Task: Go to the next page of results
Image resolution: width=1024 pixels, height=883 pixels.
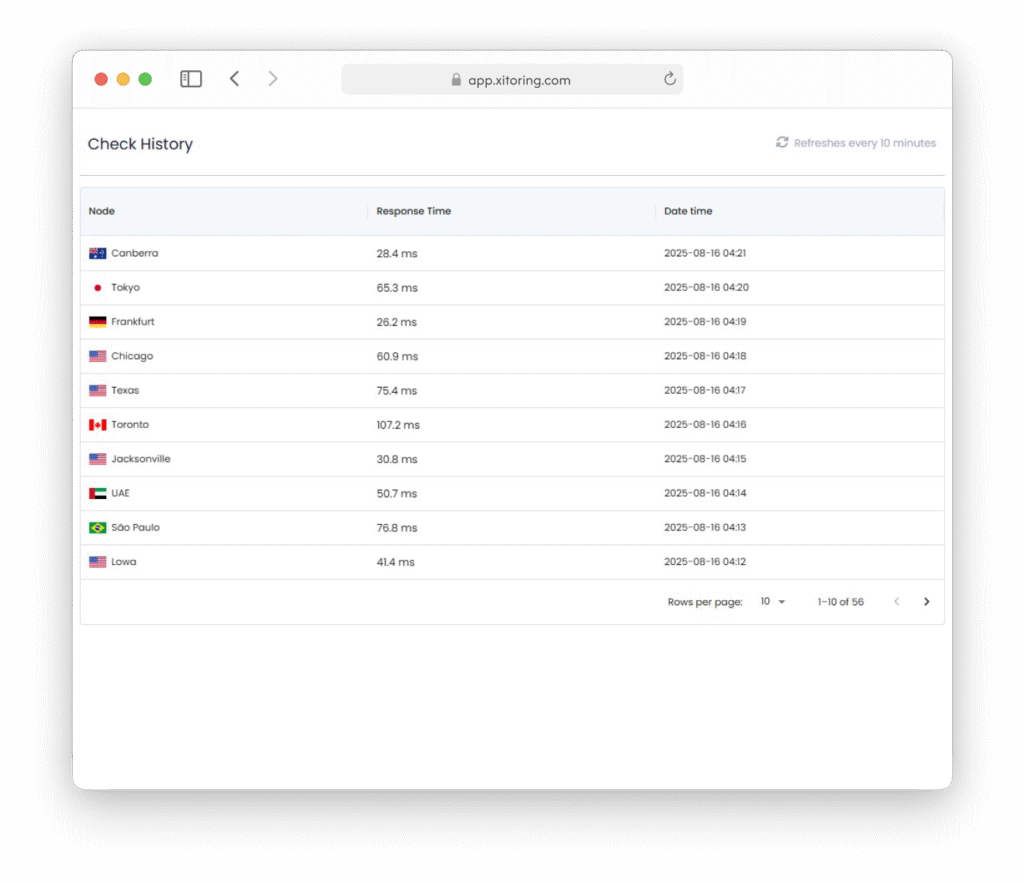Action: coord(926,602)
